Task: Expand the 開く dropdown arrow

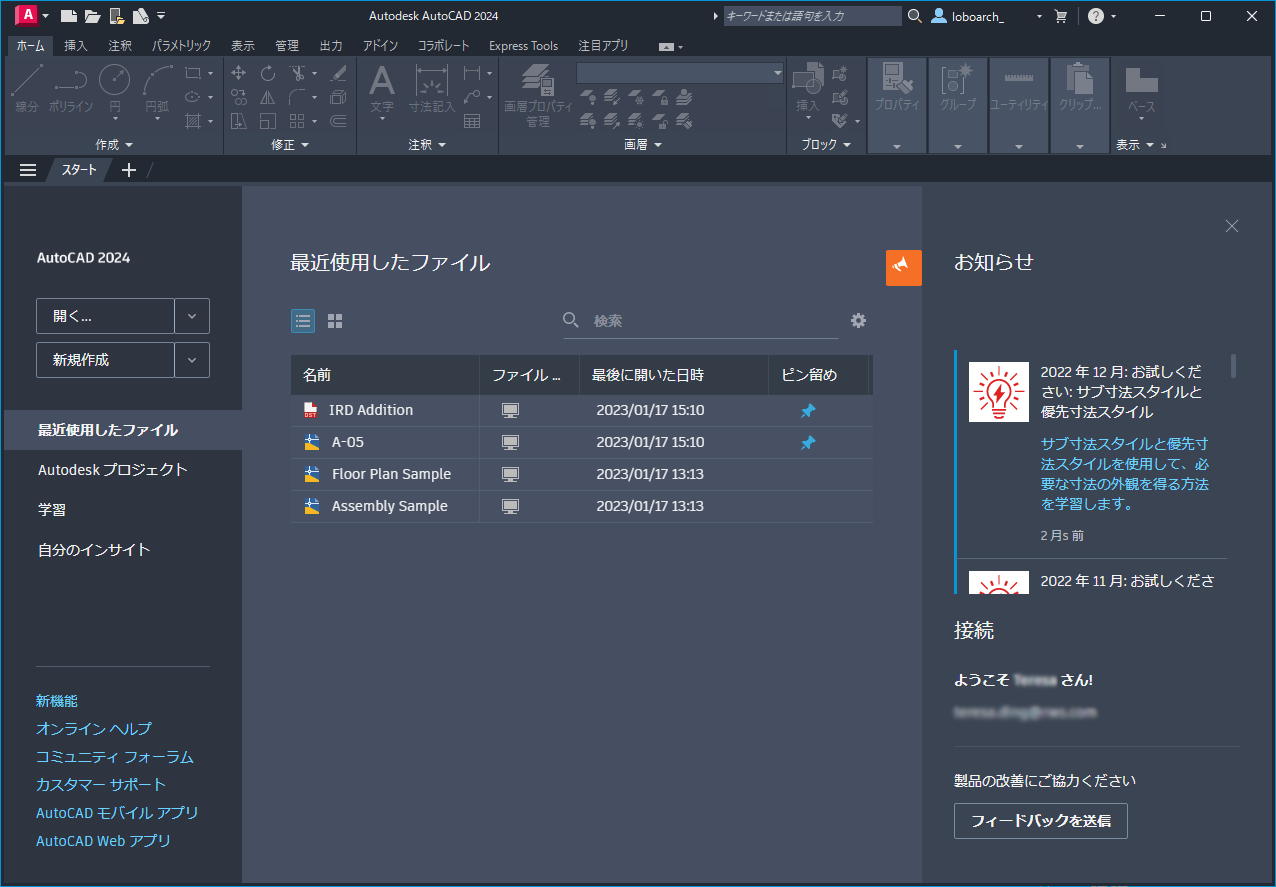Action: coord(192,316)
